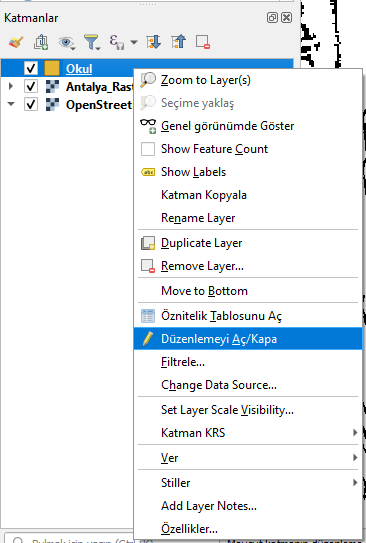Collapse the OpenStreet layer tree node

(x=11, y=104)
